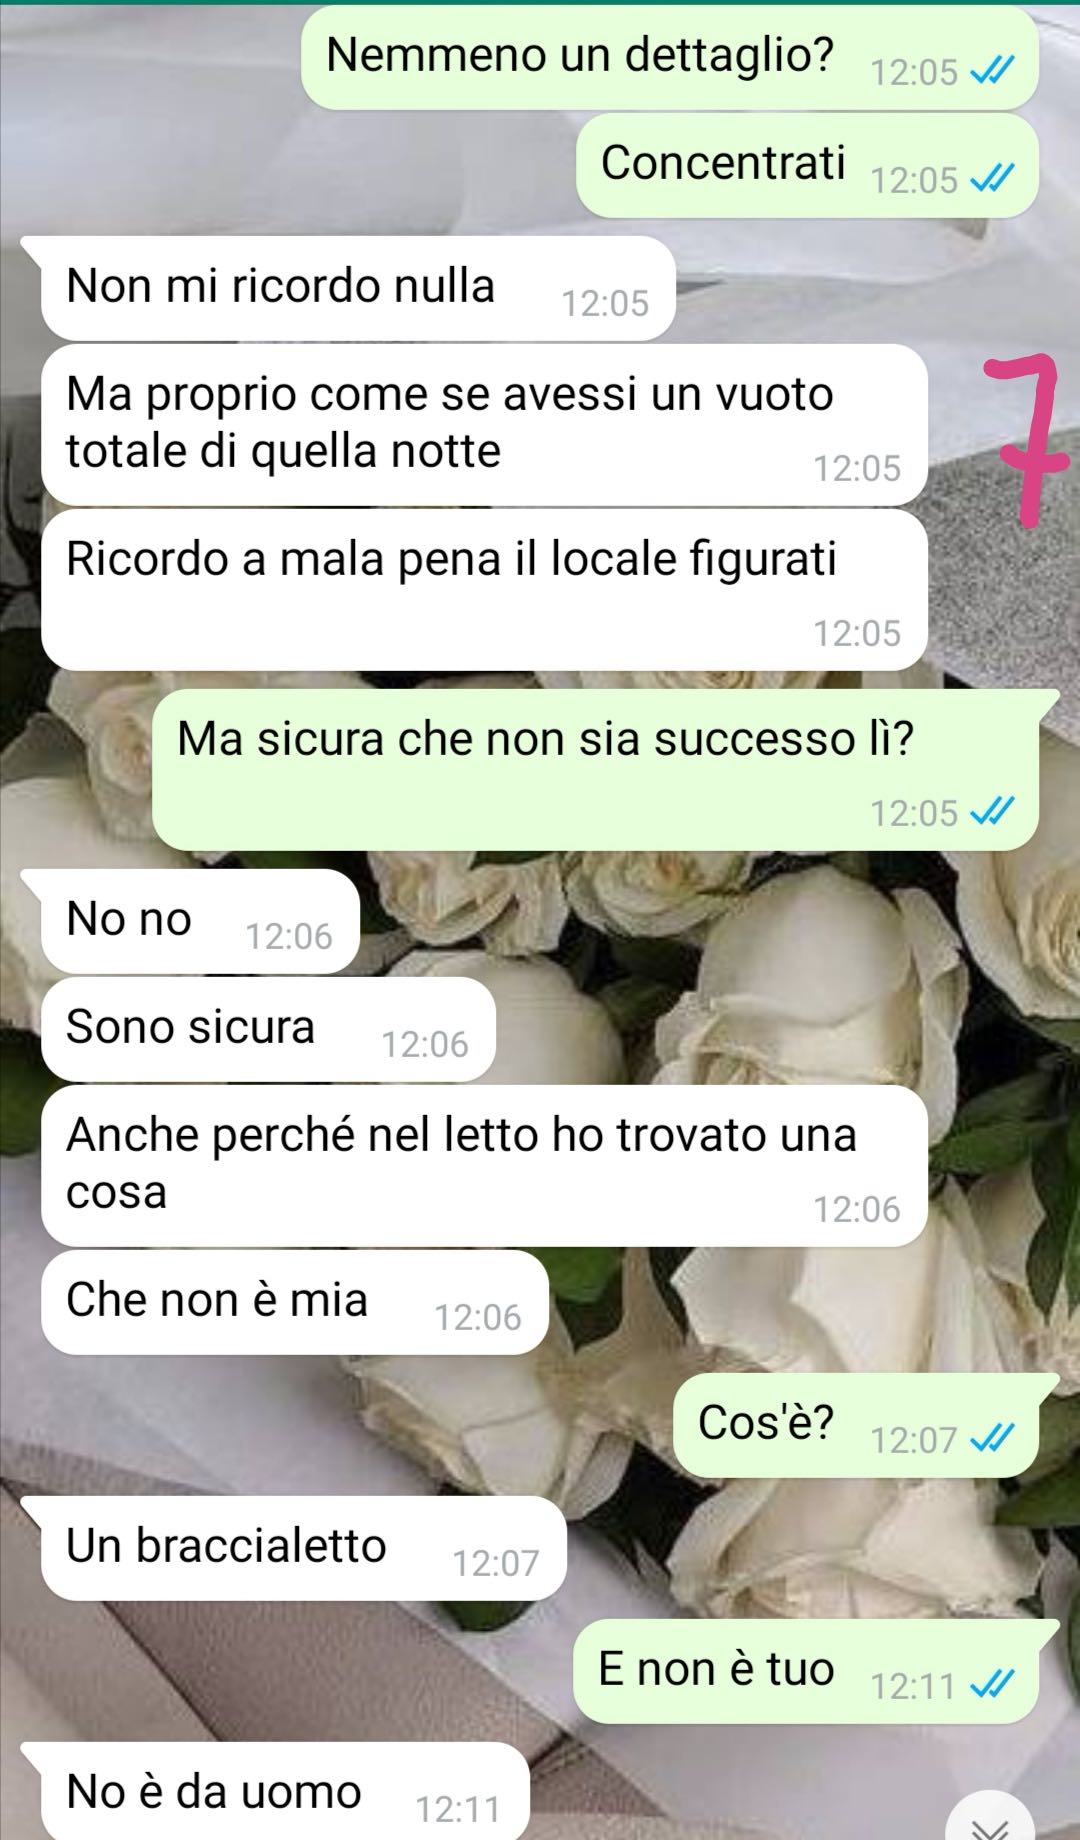This screenshot has height=1840, width=1080.
Task: Tap the 'Concentrati' sent message bubble
Action: [x=807, y=165]
